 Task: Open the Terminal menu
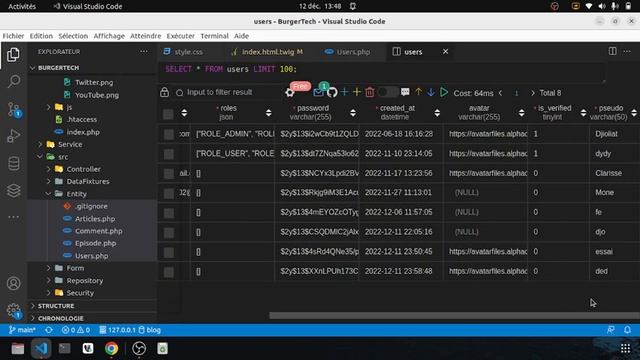214,36
